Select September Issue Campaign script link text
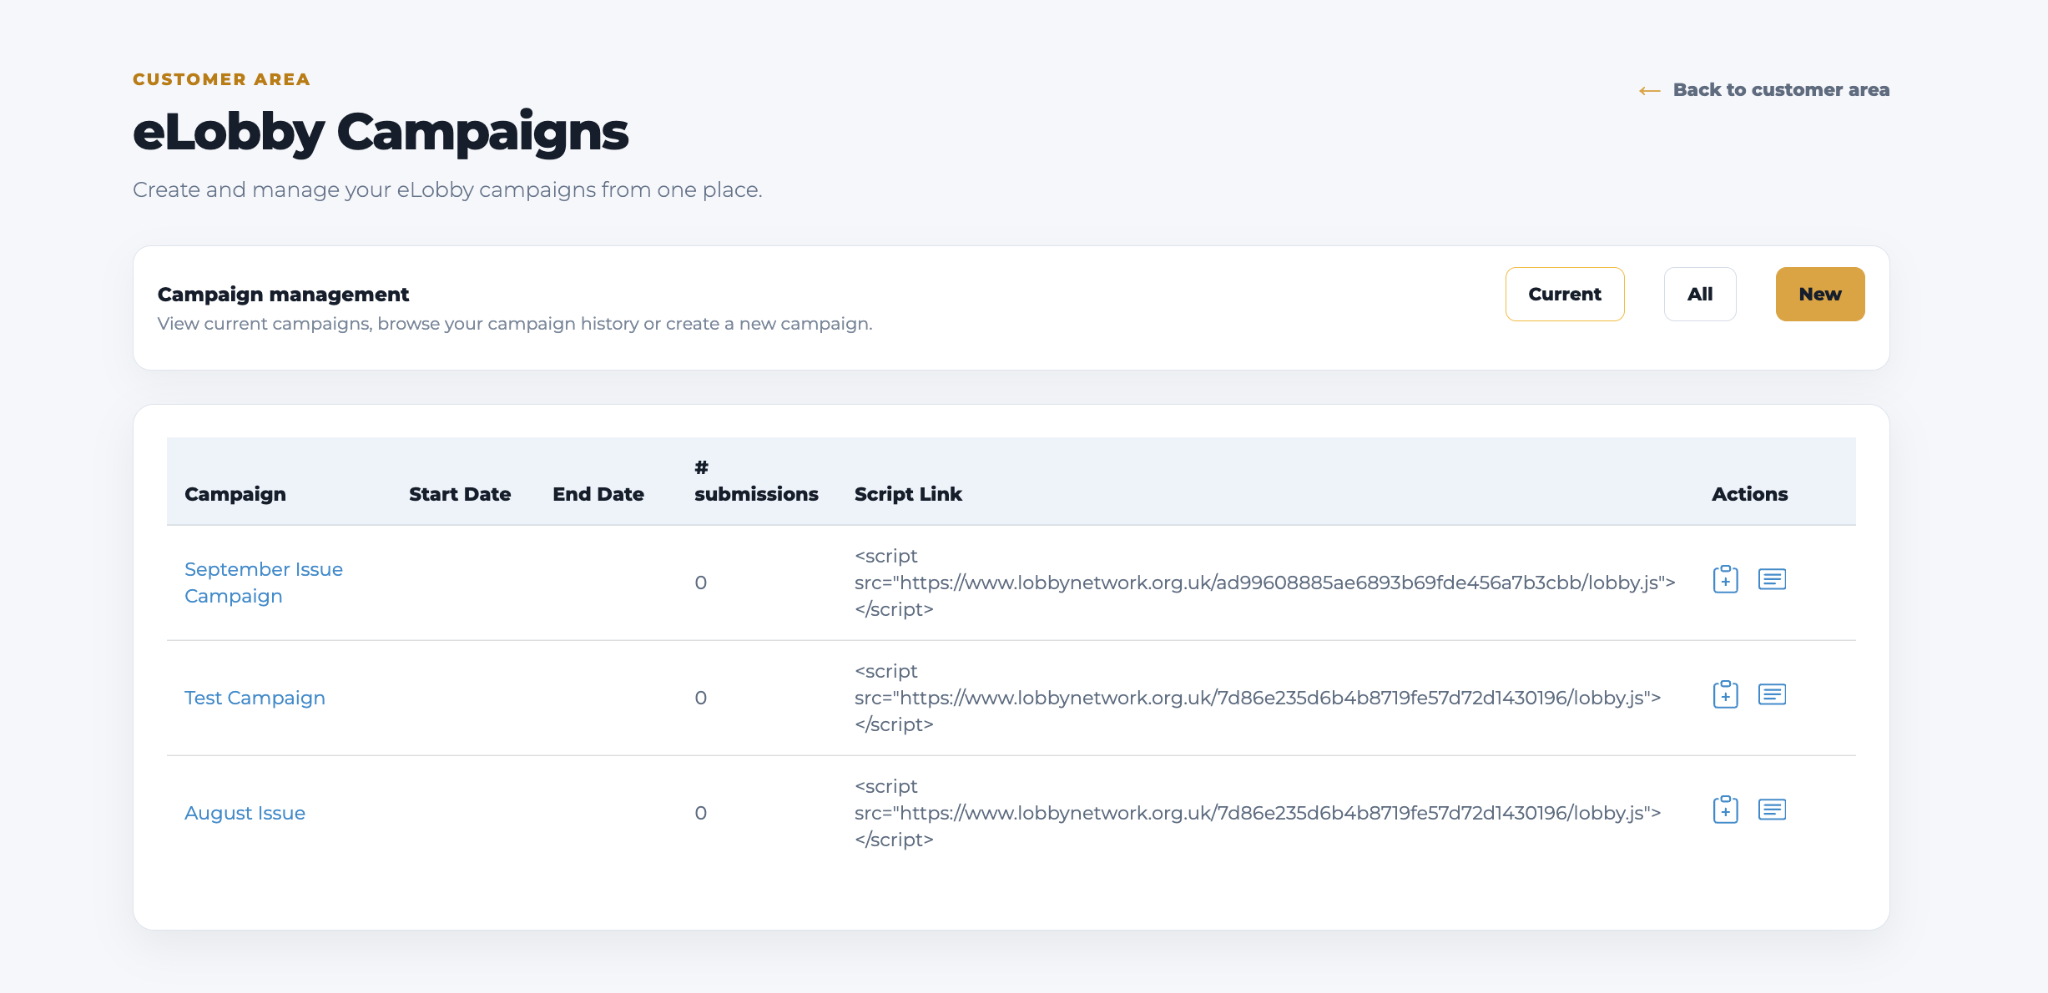This screenshot has width=2048, height=993. pos(1265,582)
